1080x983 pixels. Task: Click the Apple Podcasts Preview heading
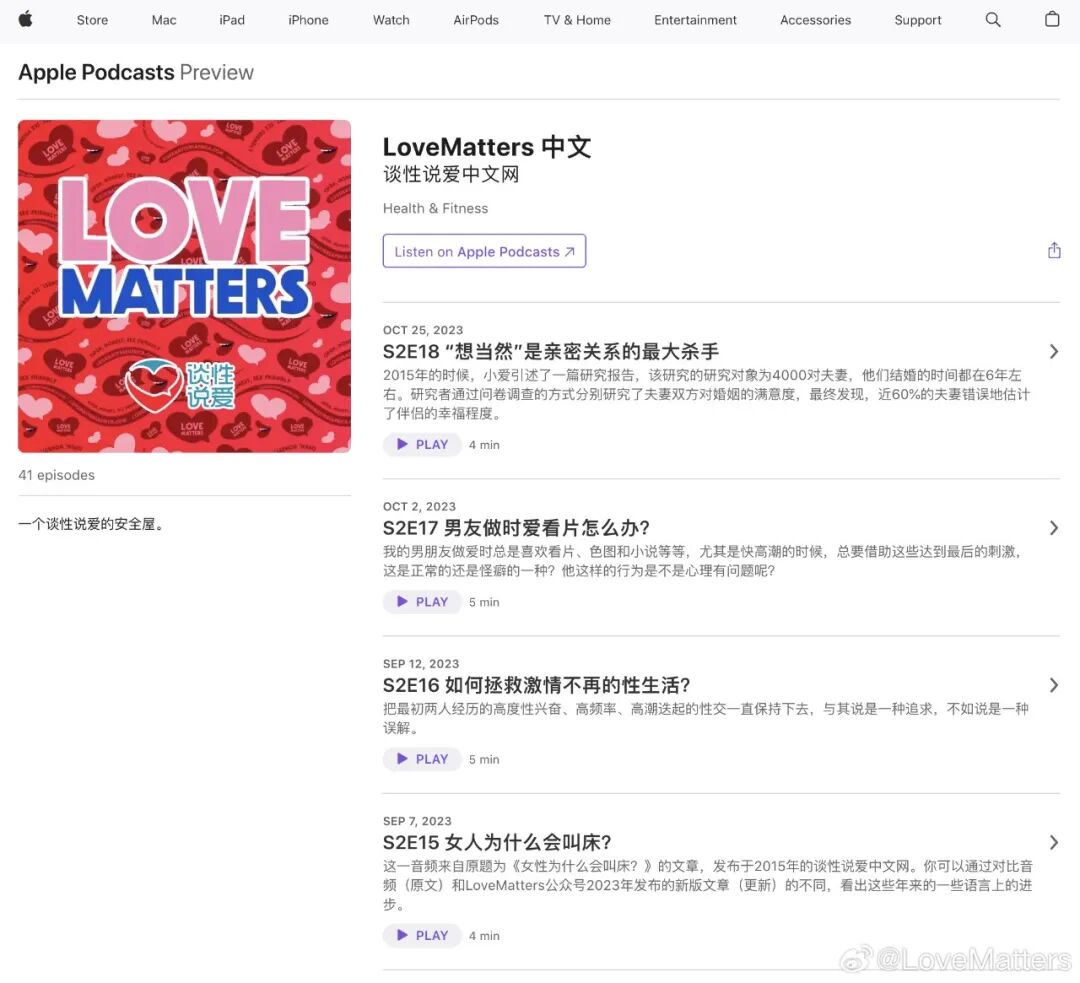[x=136, y=72]
